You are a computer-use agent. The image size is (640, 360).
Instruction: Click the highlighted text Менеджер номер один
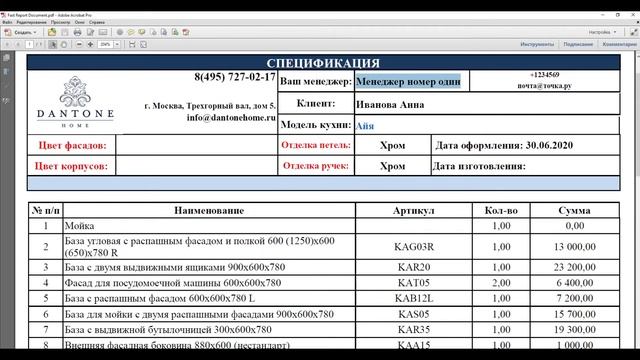(408, 81)
